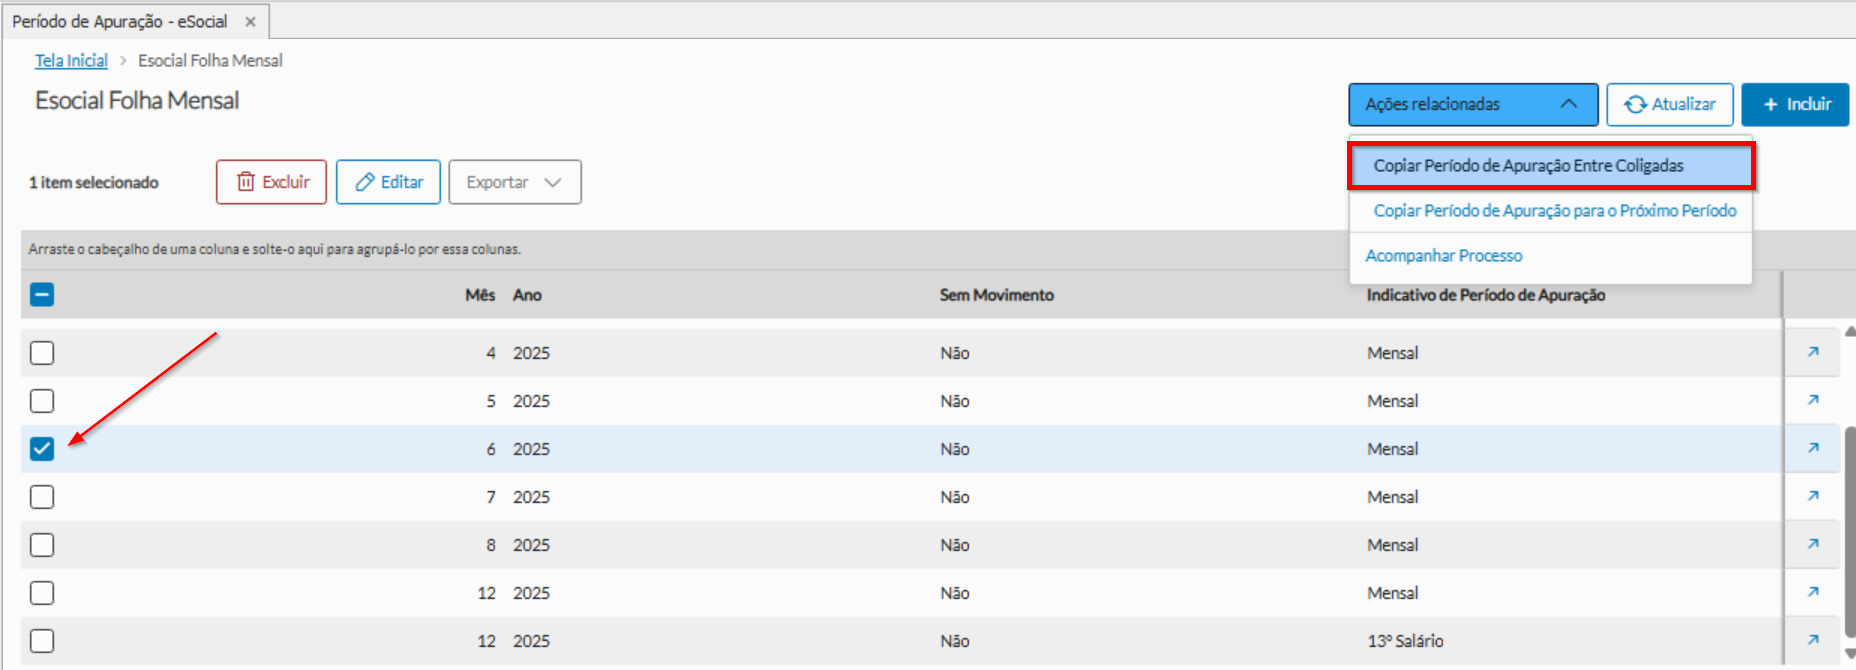Open the 13º Salário row link arrow
1856x670 pixels.
tap(1813, 640)
